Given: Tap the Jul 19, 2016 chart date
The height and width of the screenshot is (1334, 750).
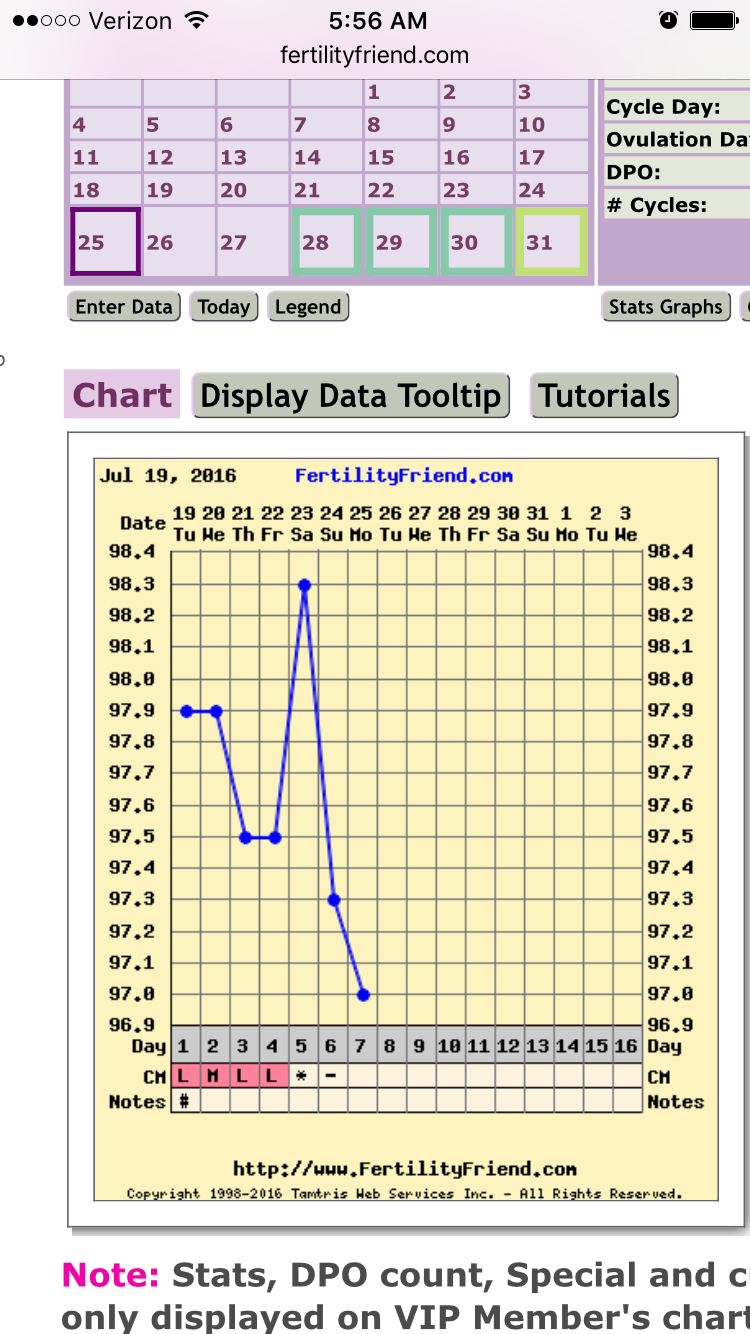Looking at the screenshot, I should 168,476.
